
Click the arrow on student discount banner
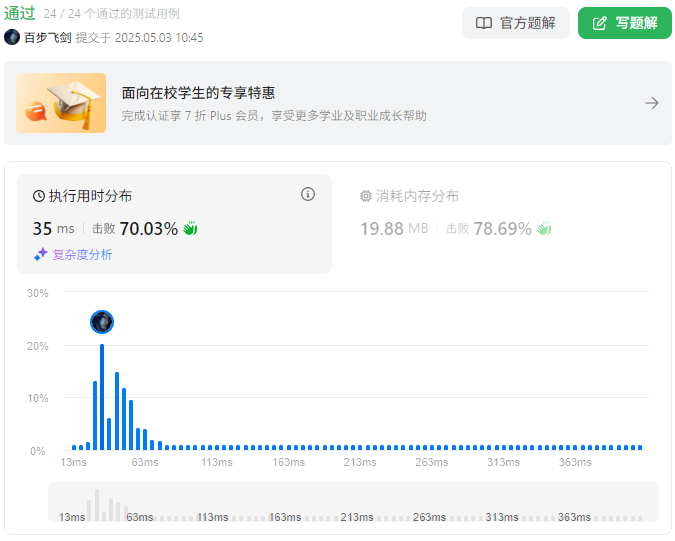[x=652, y=103]
